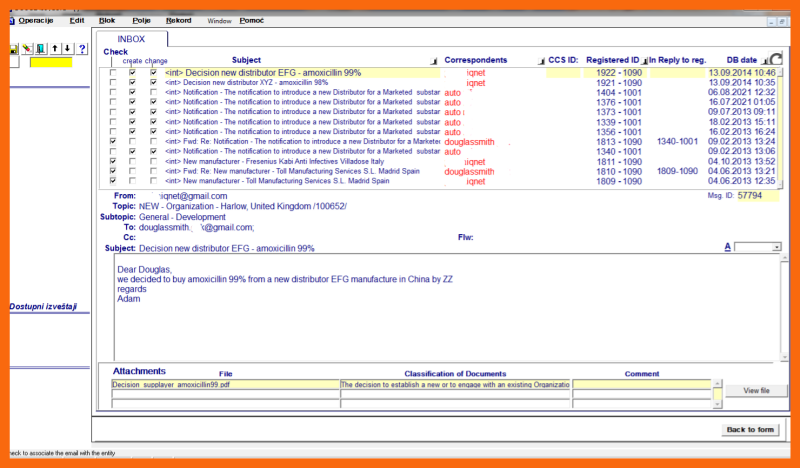This screenshot has height=468, width=800.
Task: Untick the change checkbox for row 1376 - 1001
Action: 153,102
